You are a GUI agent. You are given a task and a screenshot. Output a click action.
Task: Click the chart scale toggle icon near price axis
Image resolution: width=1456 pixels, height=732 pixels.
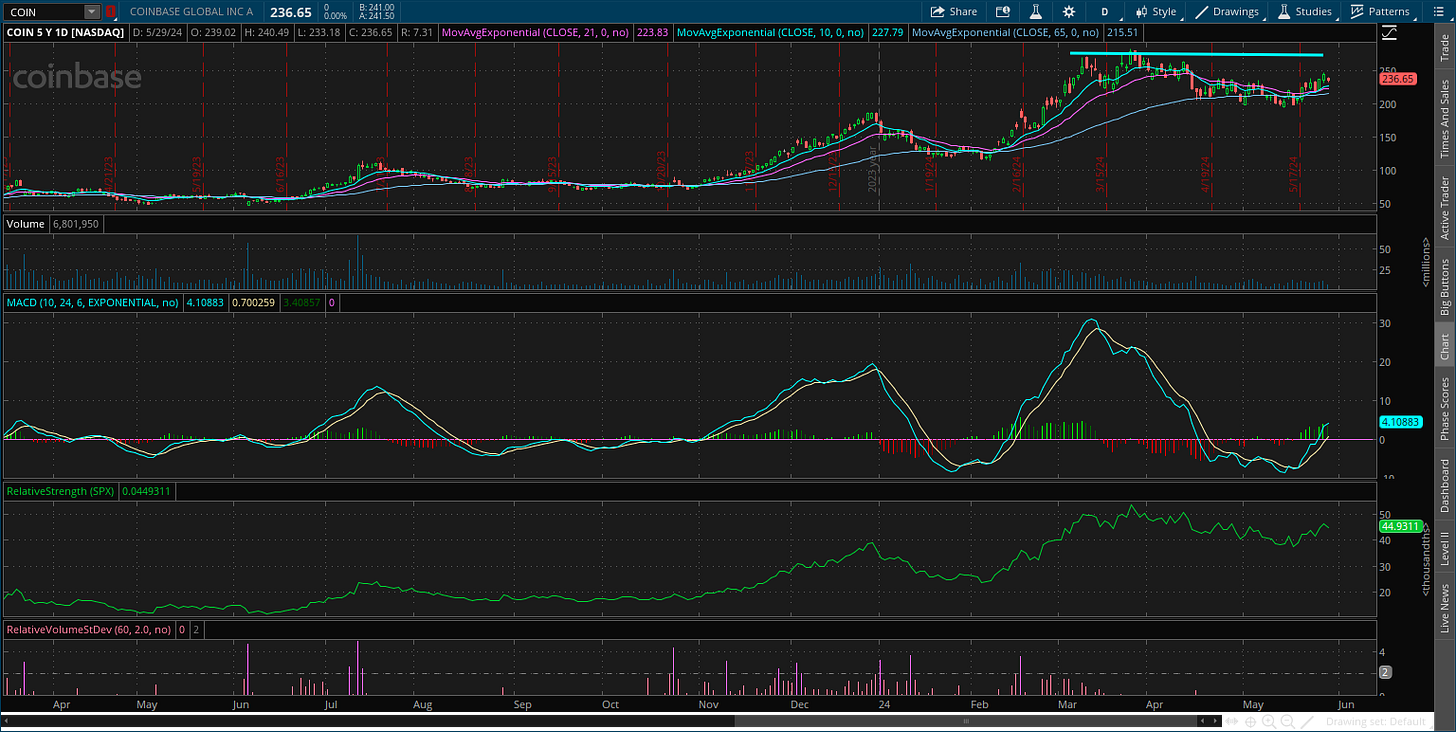pyautogui.click(x=1389, y=33)
